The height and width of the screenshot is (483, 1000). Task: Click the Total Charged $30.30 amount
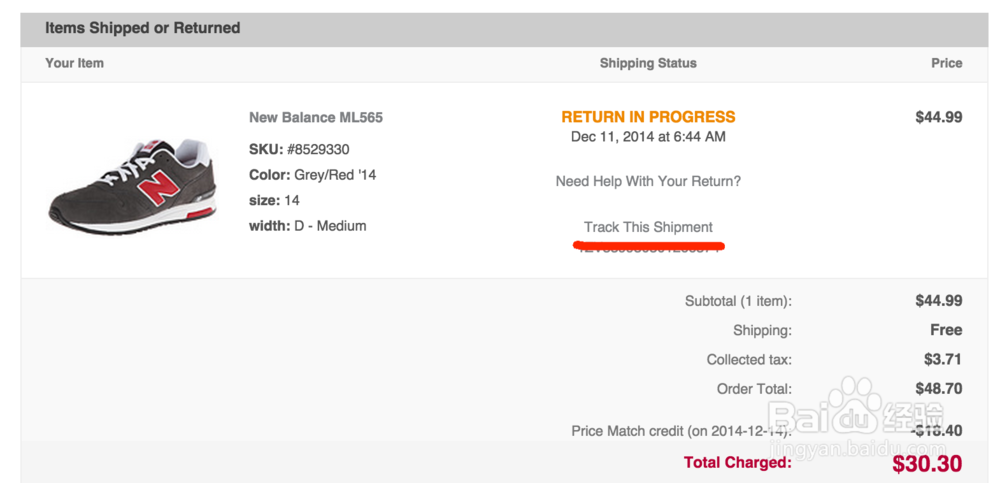click(927, 464)
